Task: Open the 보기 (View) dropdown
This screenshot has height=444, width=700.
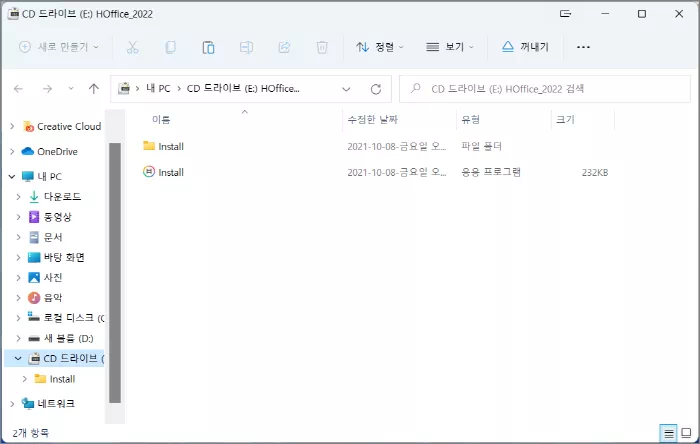Action: [x=450, y=47]
